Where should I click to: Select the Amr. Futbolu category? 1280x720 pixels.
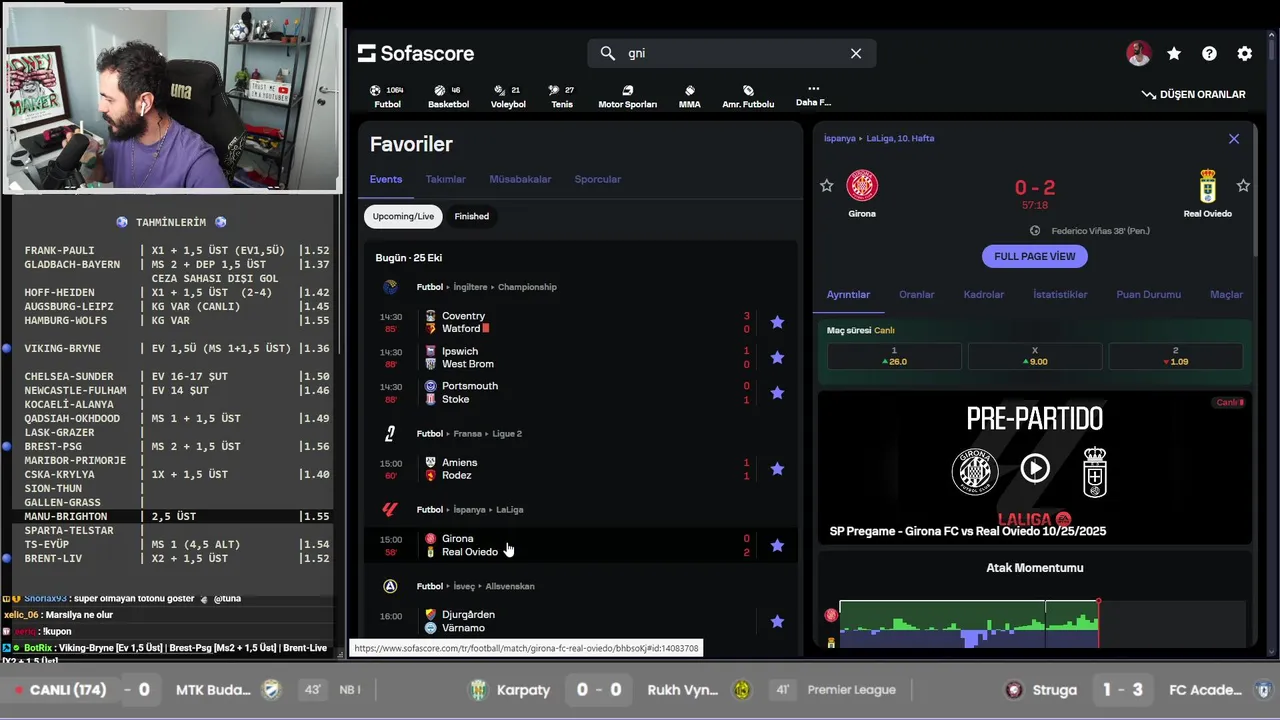coord(748,97)
